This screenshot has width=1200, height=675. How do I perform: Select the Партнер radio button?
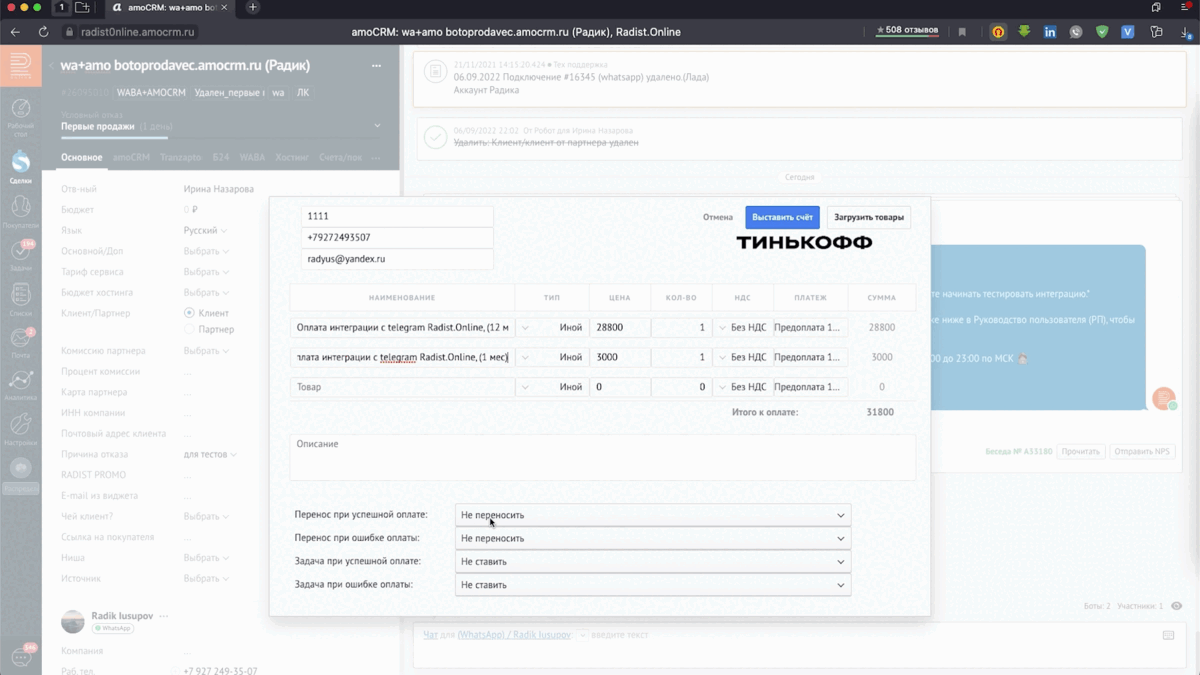pyautogui.click(x=189, y=329)
